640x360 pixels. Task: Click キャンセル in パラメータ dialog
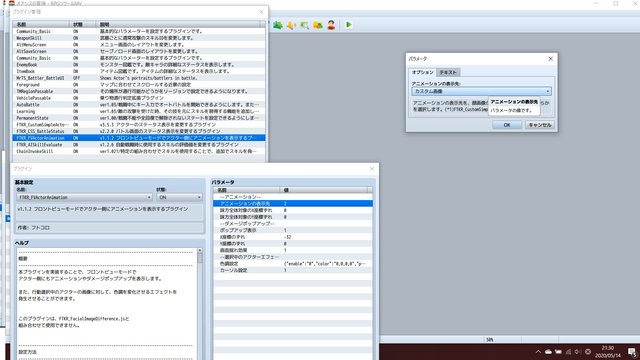(x=540, y=125)
